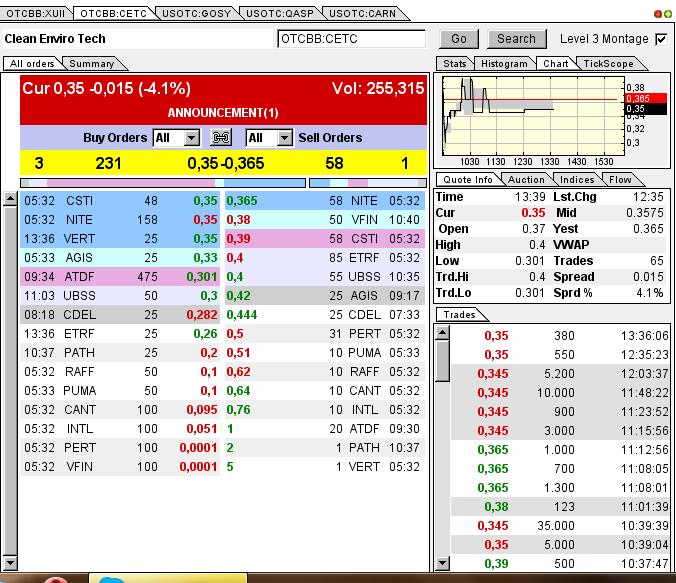Viewport: 676px width, 583px height.
Task: Select NITE buy order of 158
Action: click(120, 219)
